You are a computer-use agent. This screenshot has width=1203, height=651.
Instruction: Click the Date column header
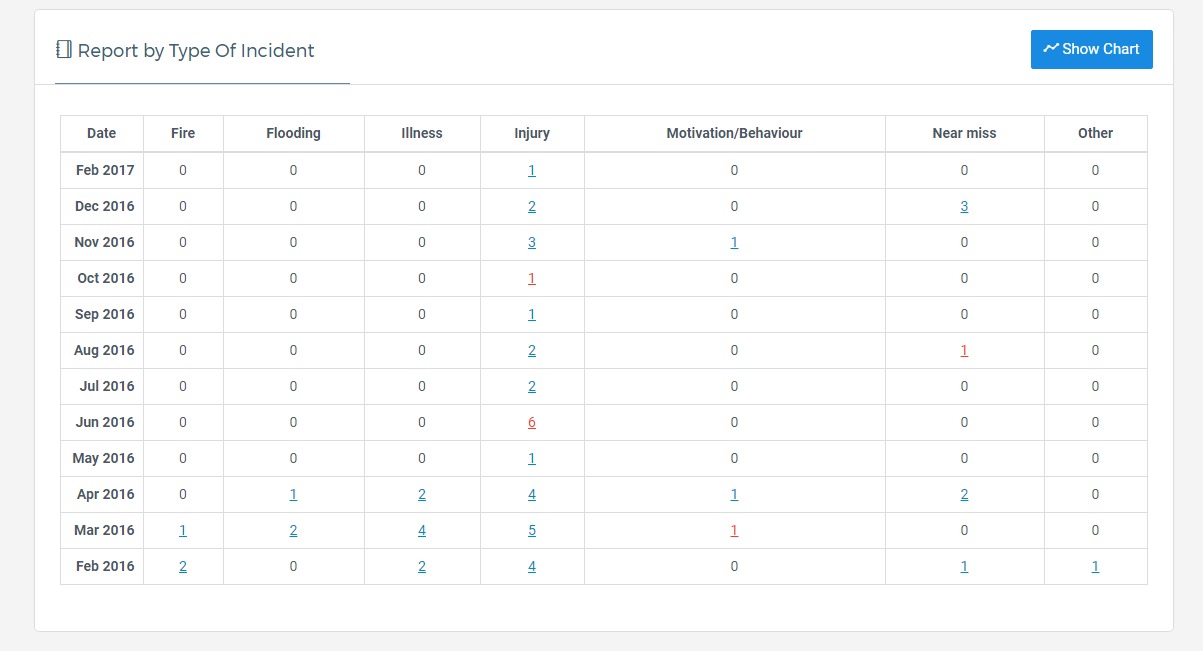coord(101,133)
